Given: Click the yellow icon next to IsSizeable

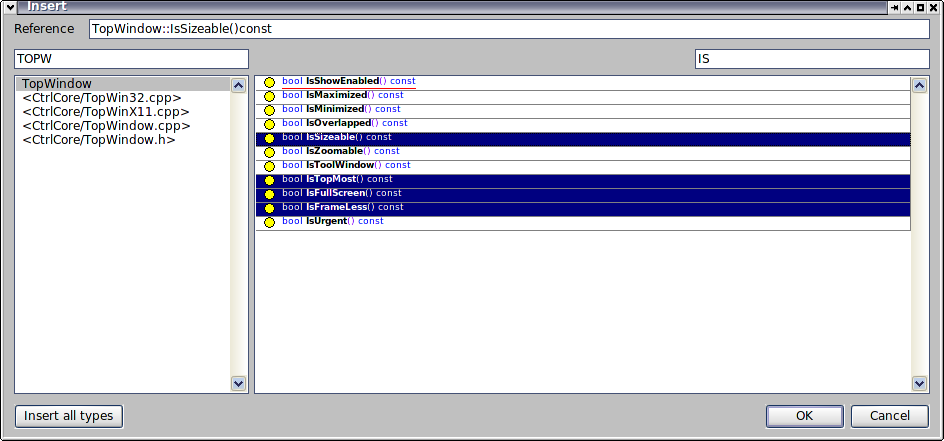Looking at the screenshot, I should coord(269,138).
